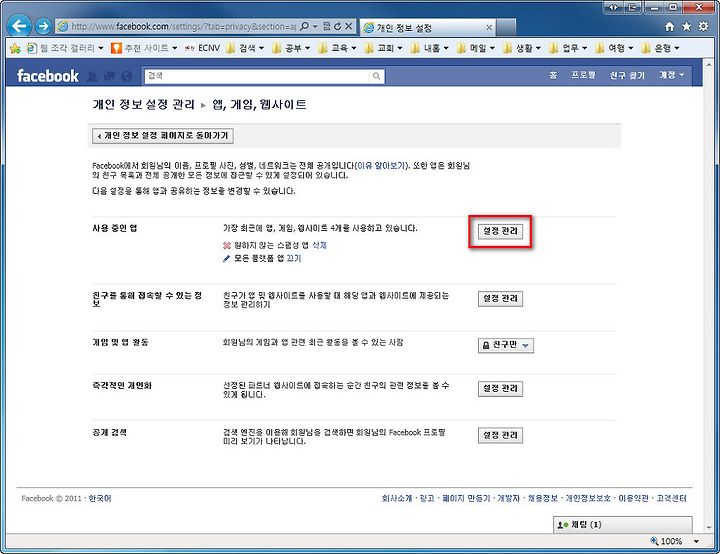
Task: Stop loading with the X icon in address bar
Action: coord(349,26)
